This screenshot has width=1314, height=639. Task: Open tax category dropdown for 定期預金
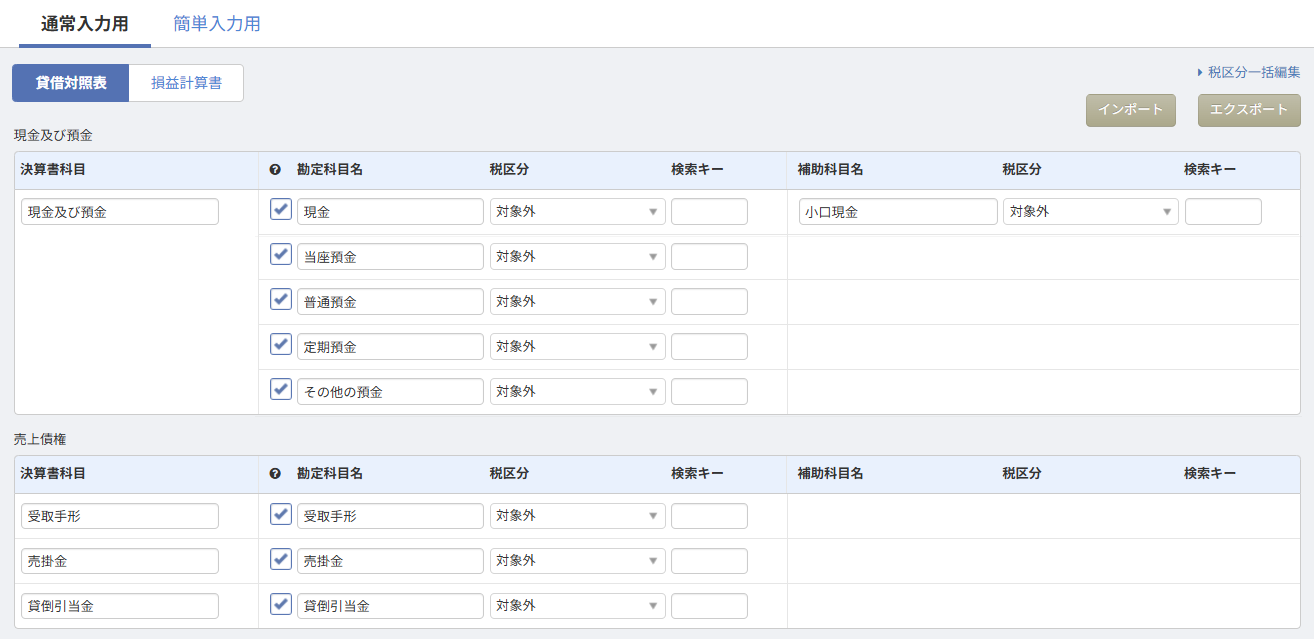click(x=577, y=347)
